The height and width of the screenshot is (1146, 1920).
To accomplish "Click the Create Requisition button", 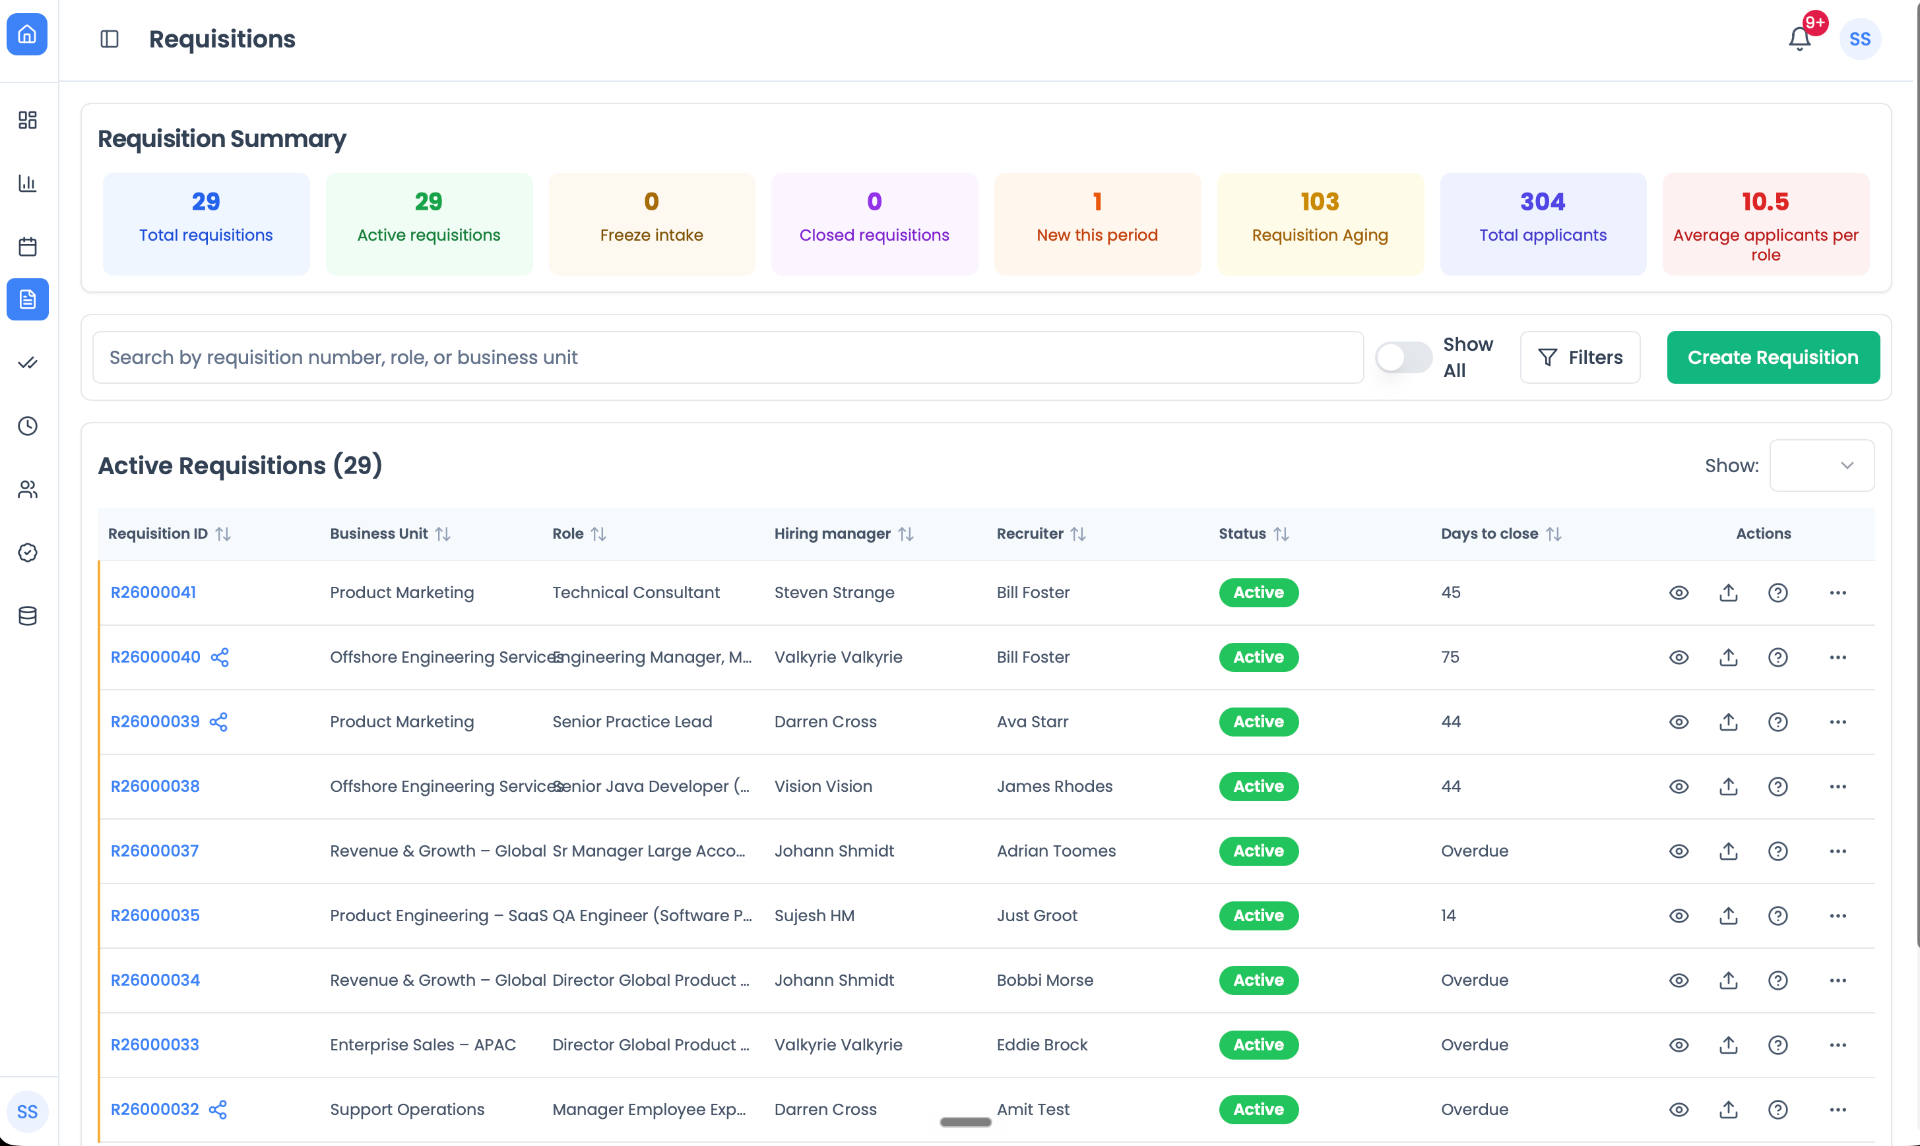I will click(x=1773, y=357).
